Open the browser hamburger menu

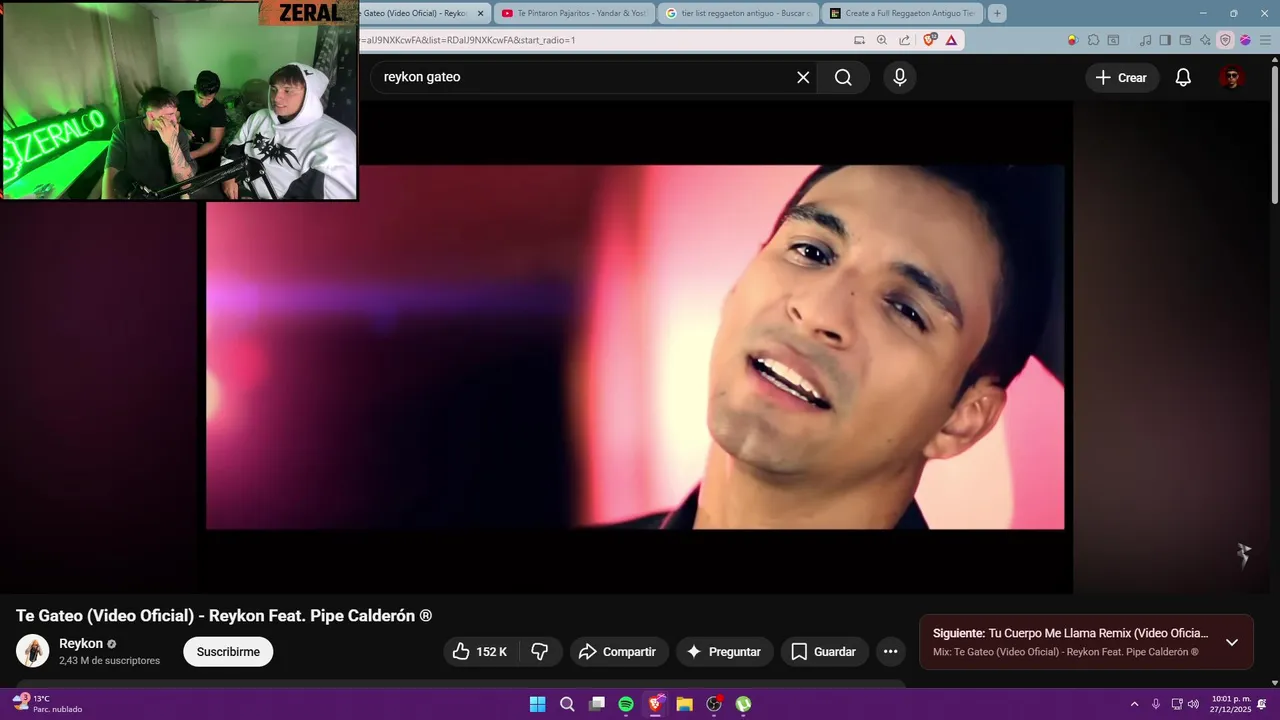[x=1265, y=40]
